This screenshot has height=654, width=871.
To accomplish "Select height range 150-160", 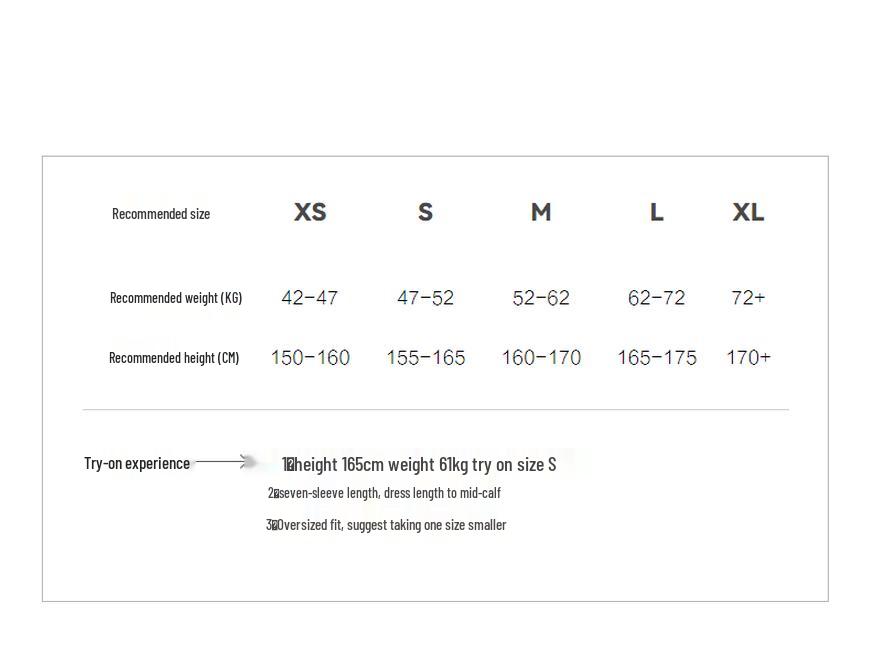I will click(x=310, y=357).
